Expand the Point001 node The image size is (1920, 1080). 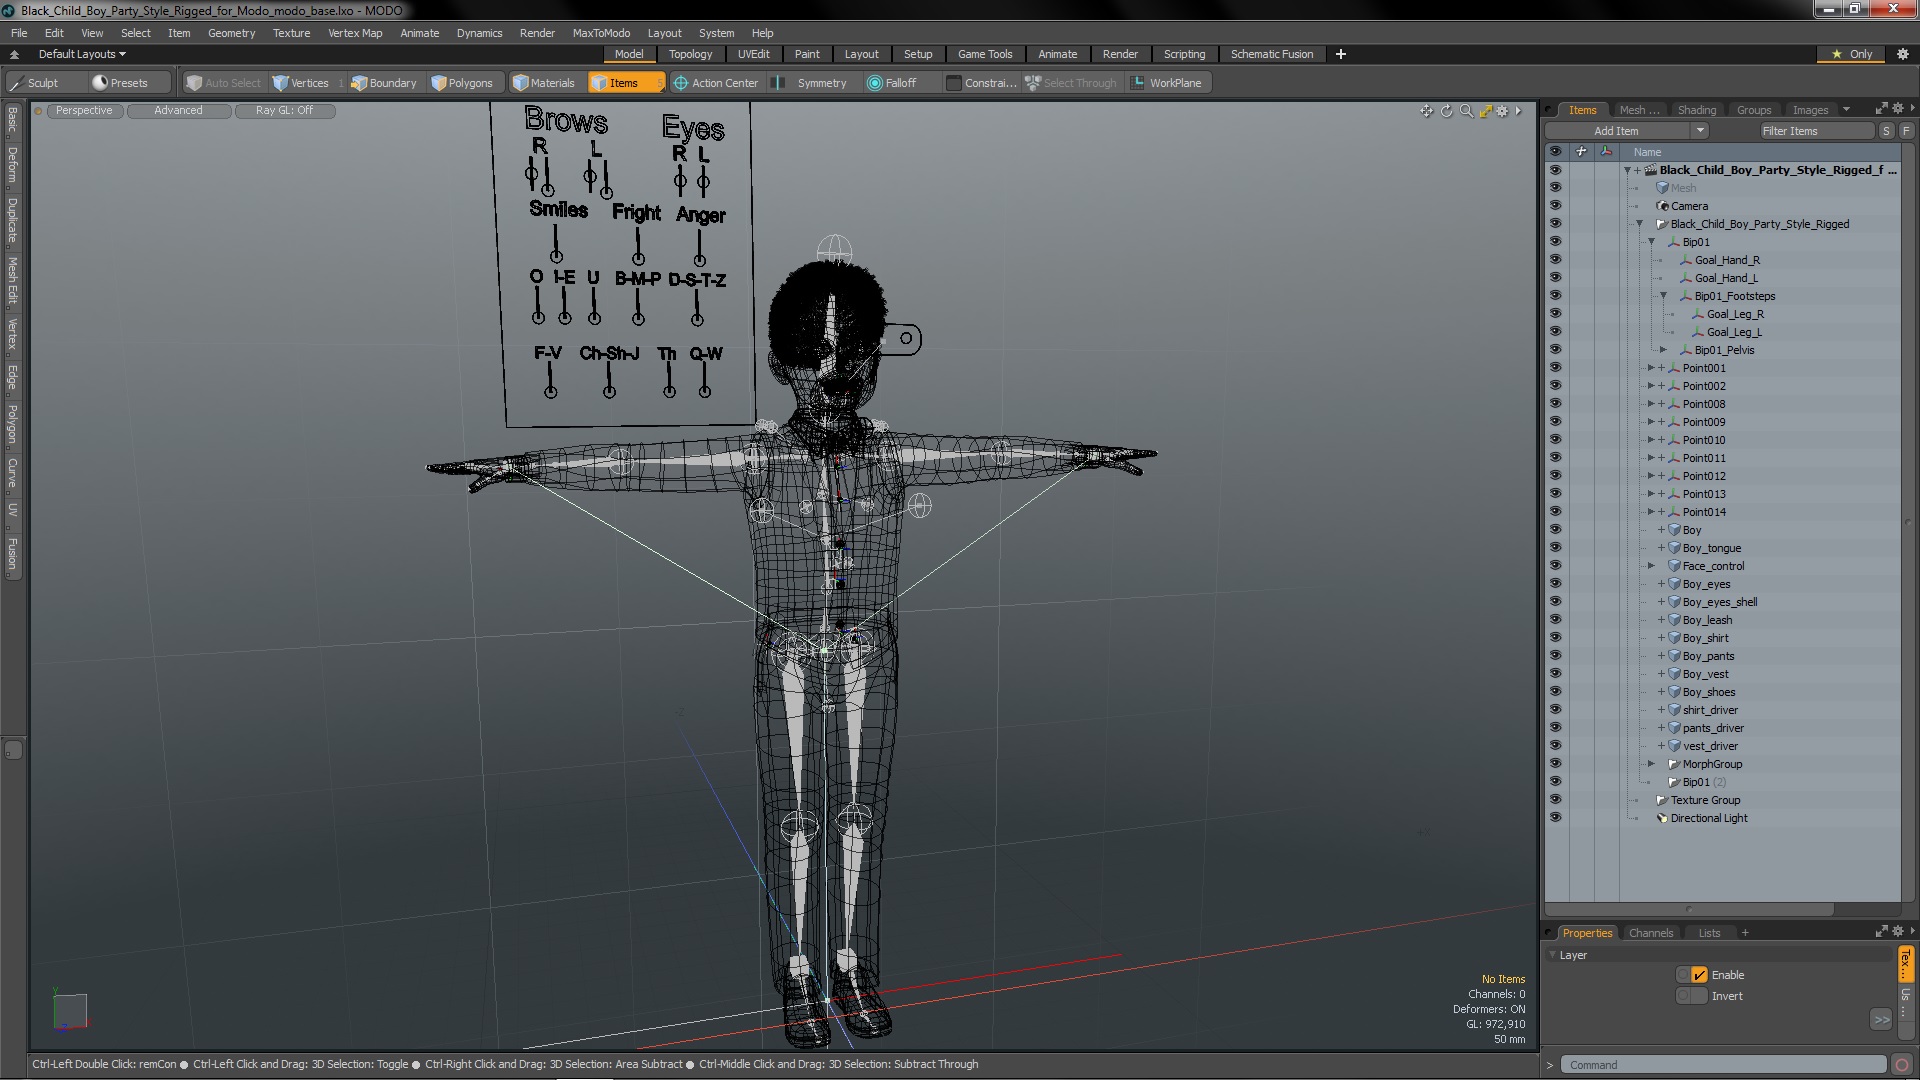point(1651,368)
